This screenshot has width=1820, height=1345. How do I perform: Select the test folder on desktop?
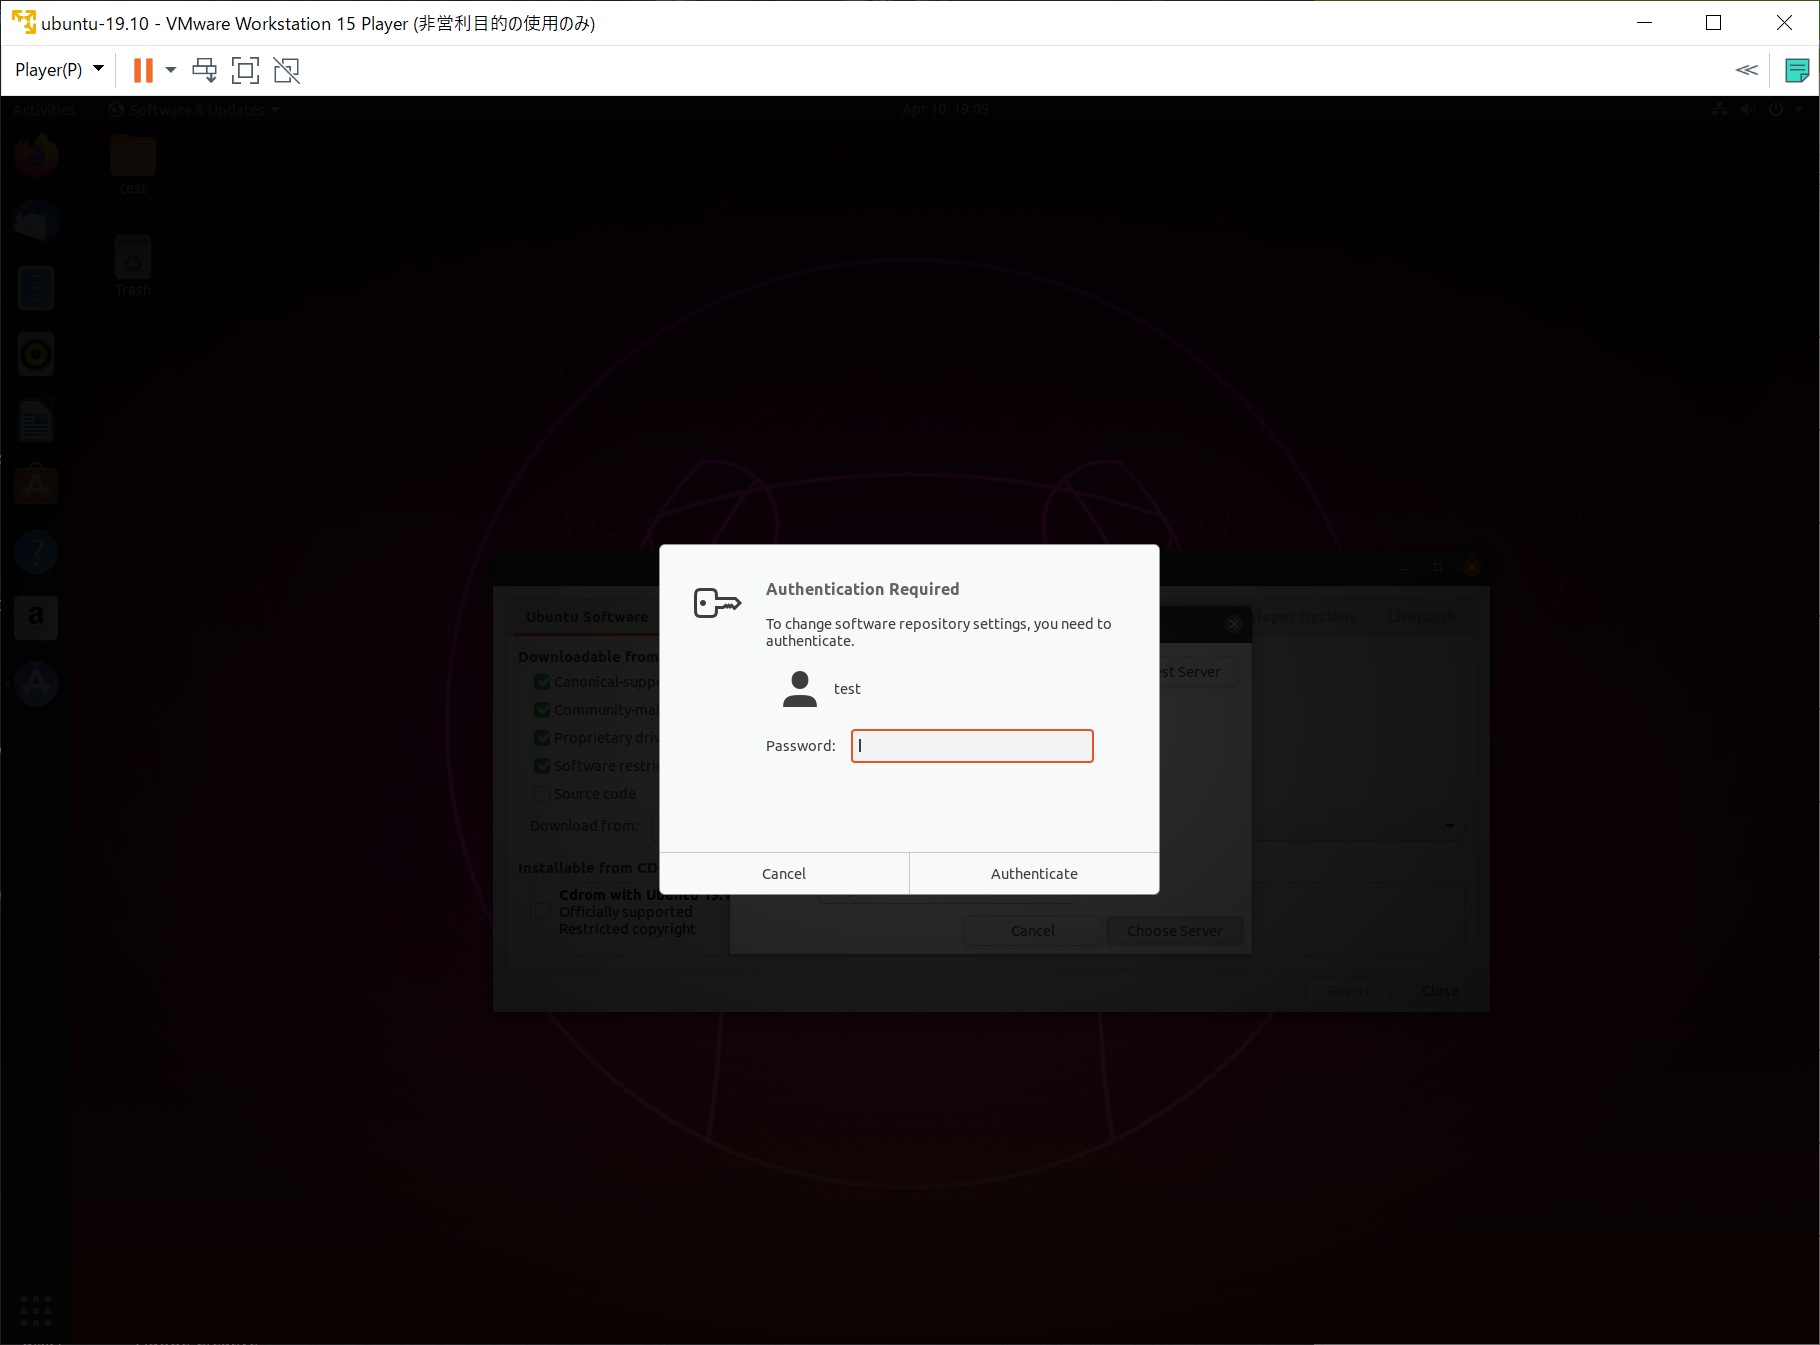click(x=133, y=165)
